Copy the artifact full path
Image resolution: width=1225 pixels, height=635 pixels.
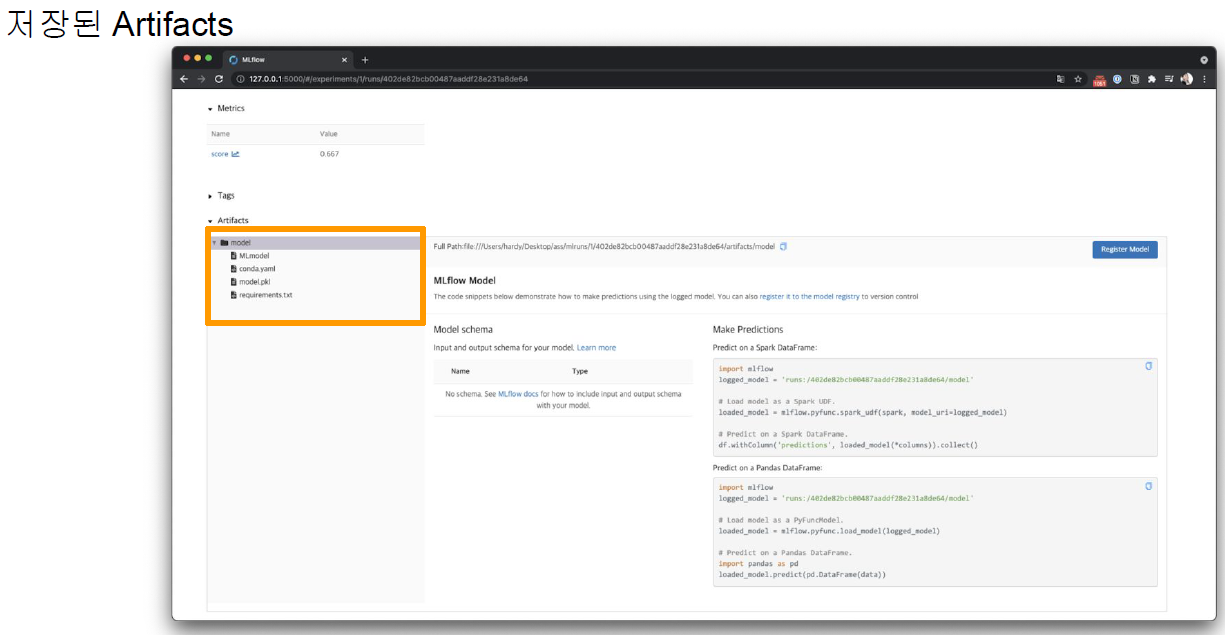tap(783, 246)
